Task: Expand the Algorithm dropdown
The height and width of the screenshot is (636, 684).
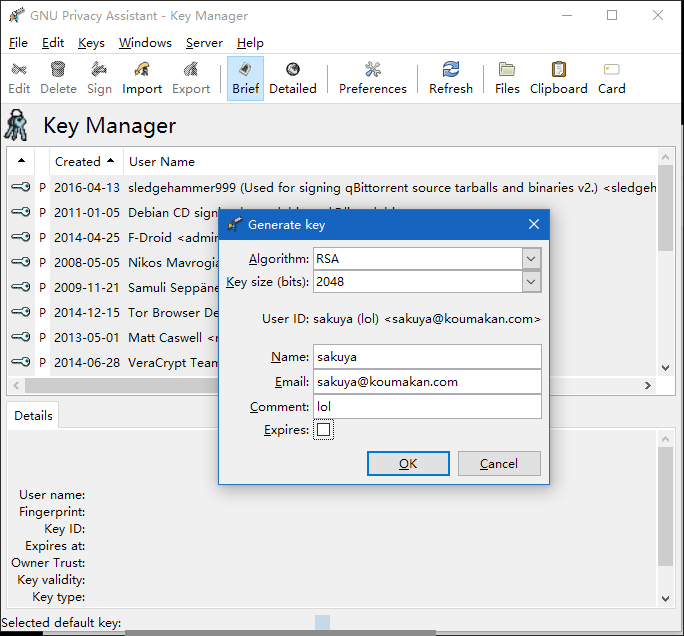Action: click(531, 259)
